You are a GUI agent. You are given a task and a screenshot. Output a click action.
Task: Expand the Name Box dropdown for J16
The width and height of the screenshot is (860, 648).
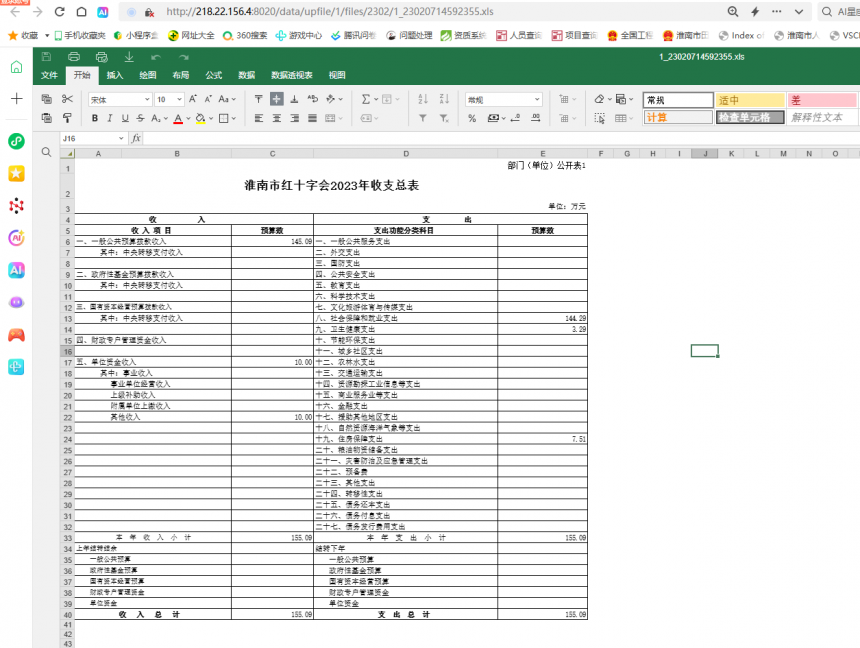tap(121, 138)
